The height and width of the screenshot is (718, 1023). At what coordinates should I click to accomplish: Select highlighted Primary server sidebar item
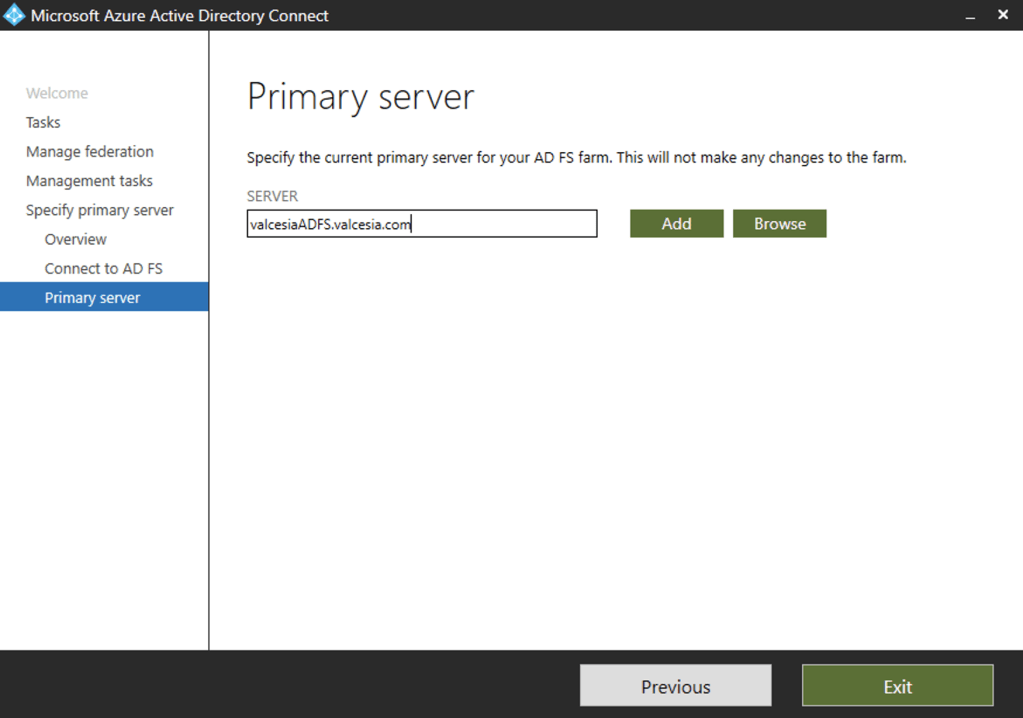click(x=92, y=298)
